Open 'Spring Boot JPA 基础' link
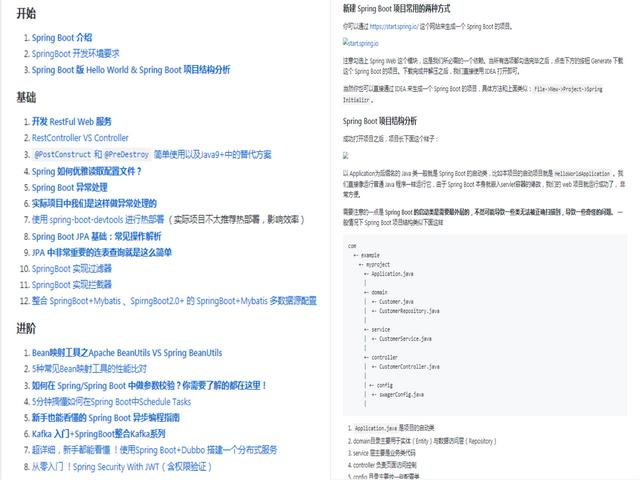This screenshot has height=480, width=640. point(96,236)
